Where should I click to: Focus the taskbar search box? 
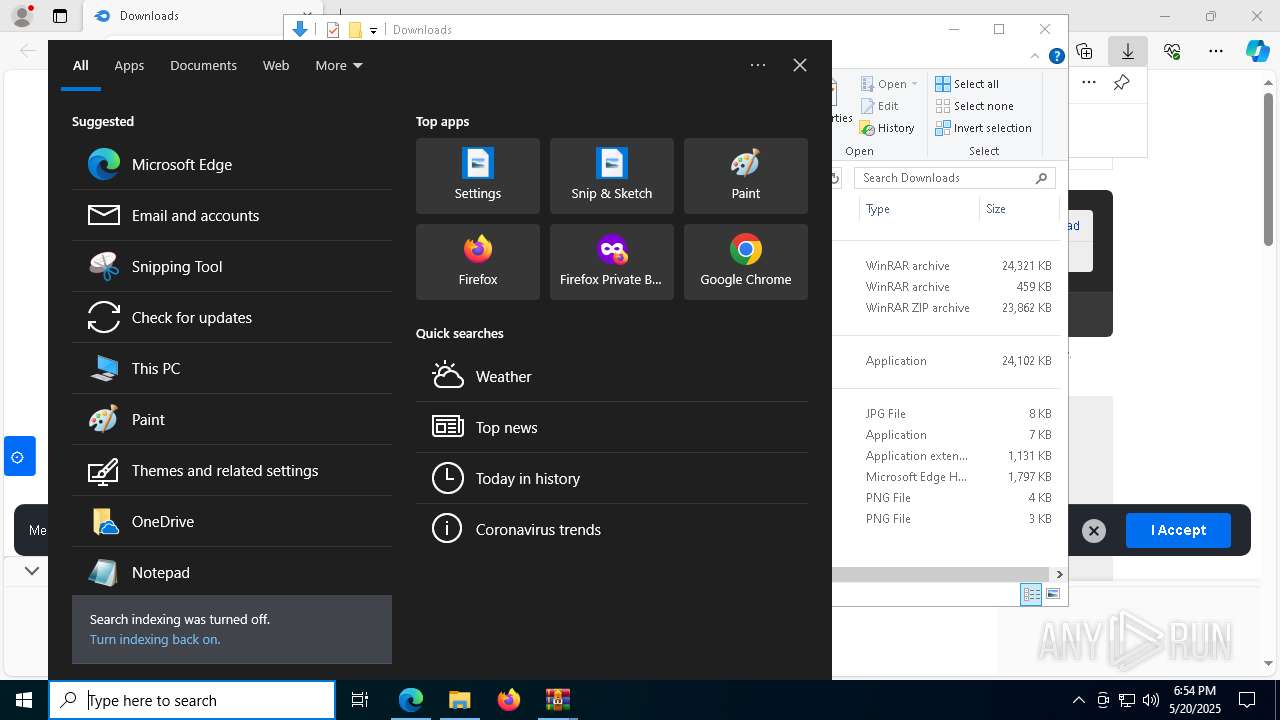[192, 700]
